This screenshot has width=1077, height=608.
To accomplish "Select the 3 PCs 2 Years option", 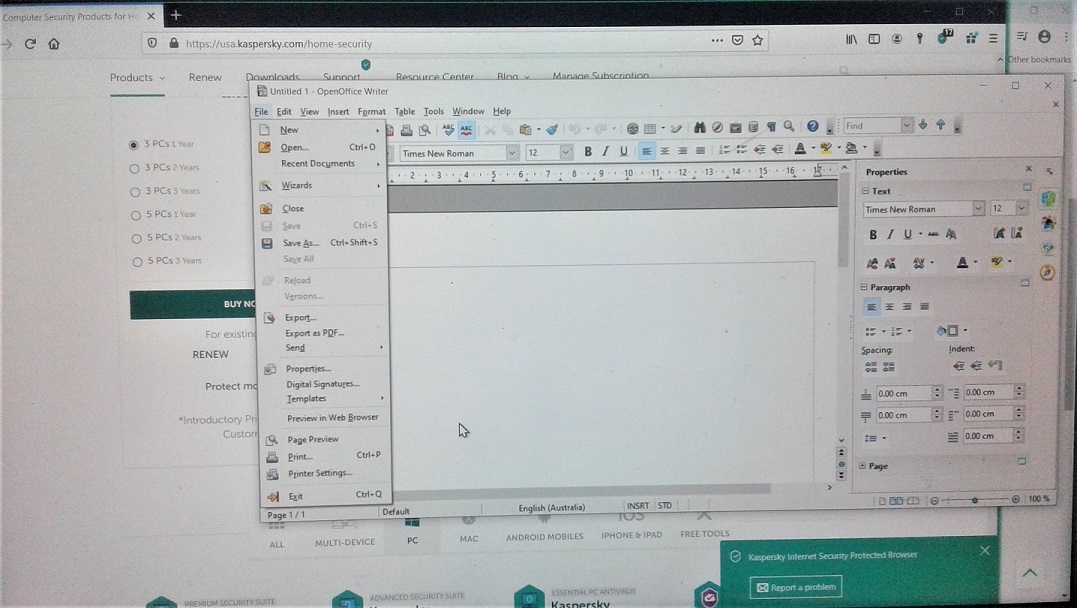I will [135, 168].
